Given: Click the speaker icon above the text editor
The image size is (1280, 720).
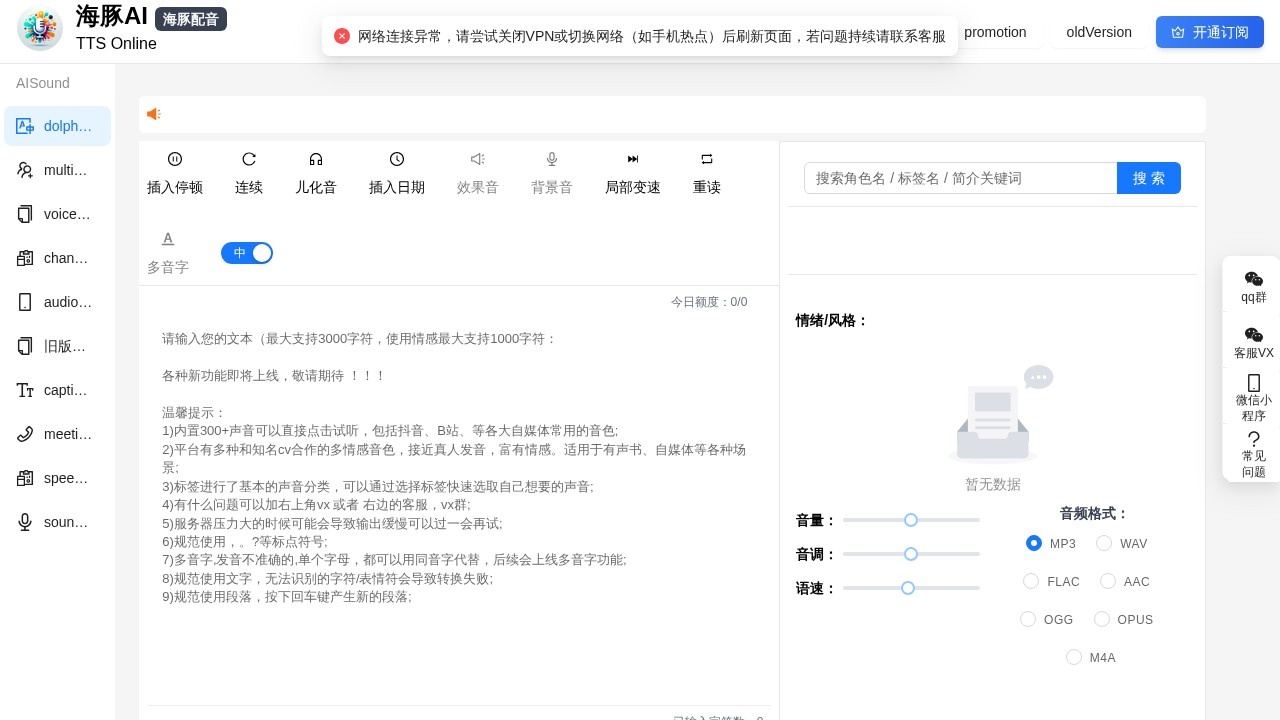Looking at the screenshot, I should 154,114.
